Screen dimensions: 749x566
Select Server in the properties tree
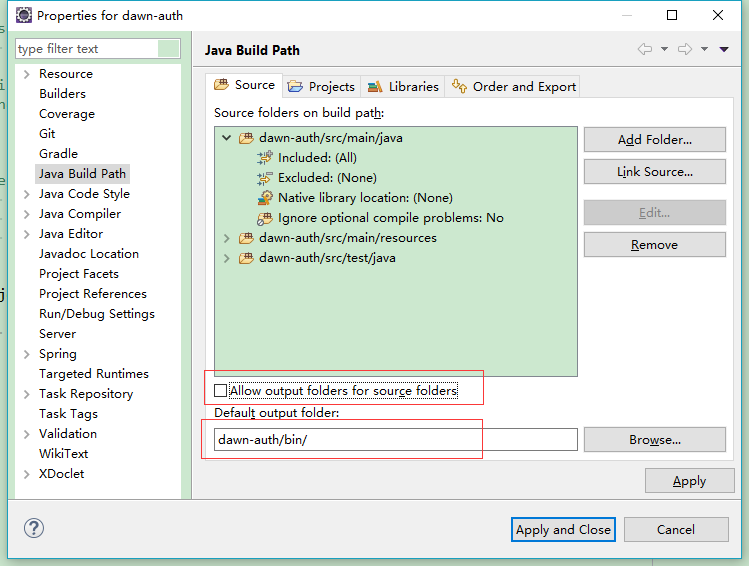point(57,334)
